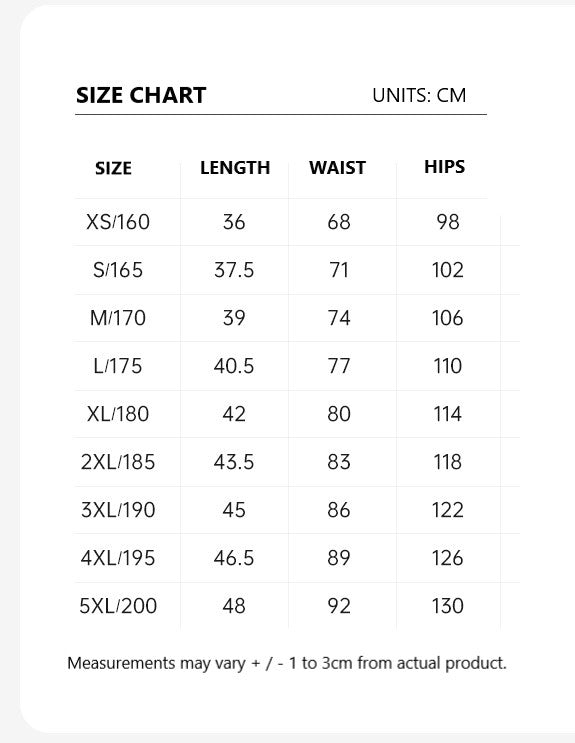This screenshot has width=575, height=743.
Task: Select the SIZE column header
Action: point(113,168)
